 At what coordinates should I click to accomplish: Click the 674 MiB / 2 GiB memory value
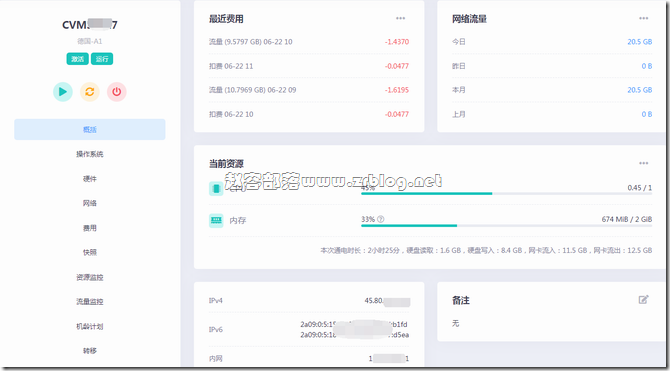627,219
